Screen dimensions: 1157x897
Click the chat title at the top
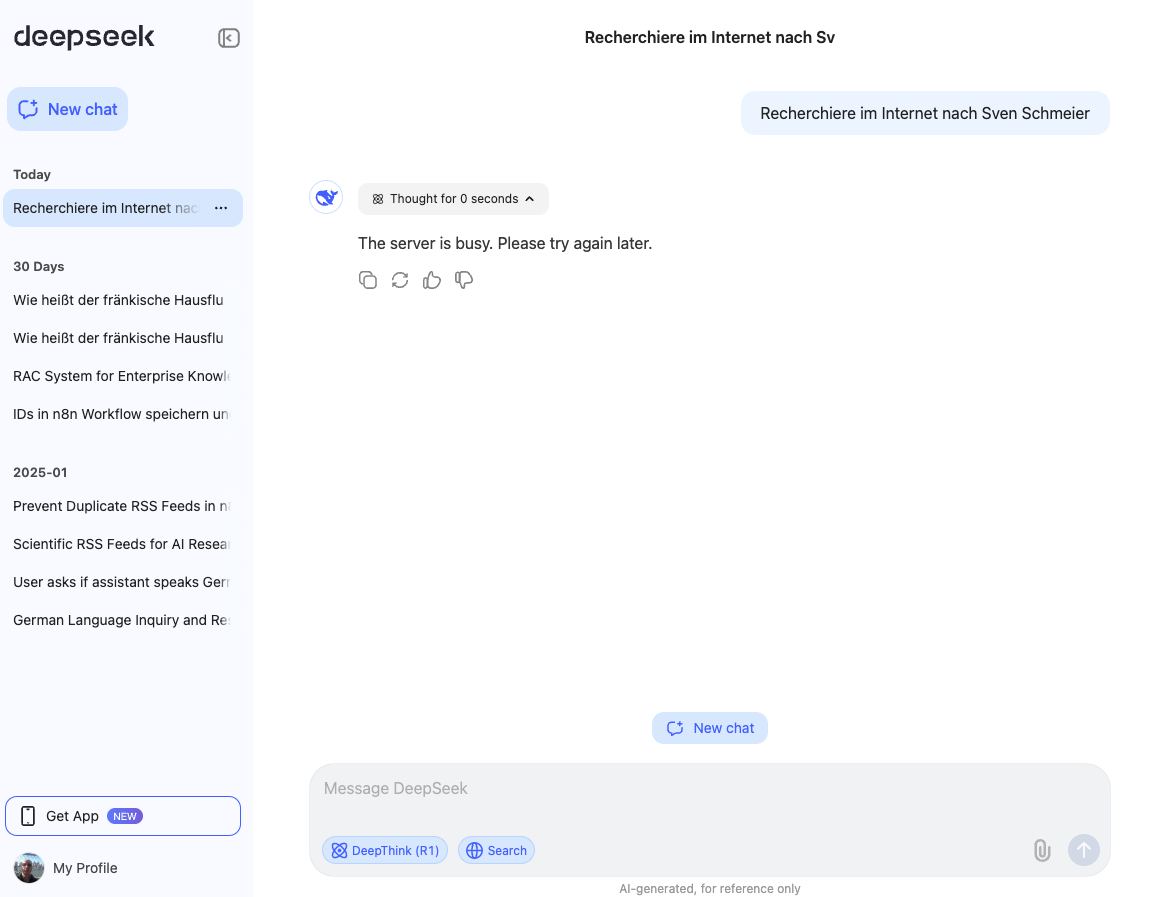[x=710, y=38]
